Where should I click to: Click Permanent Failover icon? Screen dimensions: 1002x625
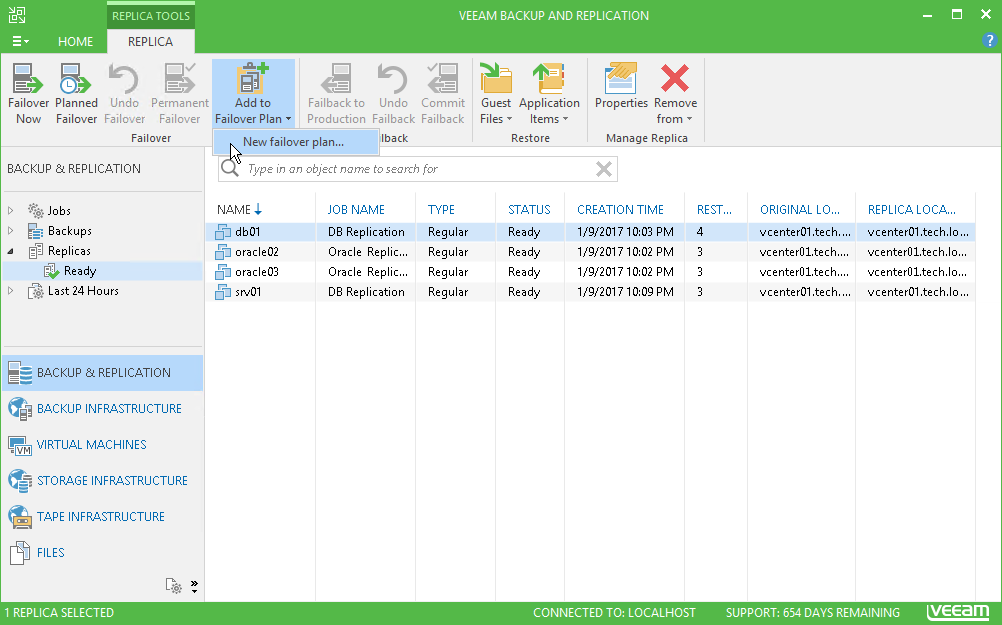pyautogui.click(x=180, y=79)
